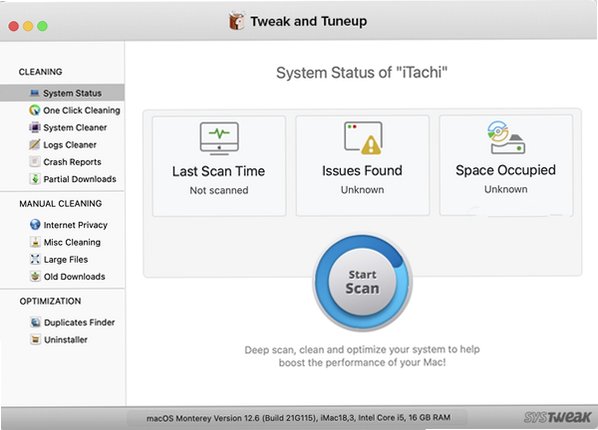Click the Partial Downloads arrow icon
Viewport: 598px width, 430px height.
(x=35, y=179)
